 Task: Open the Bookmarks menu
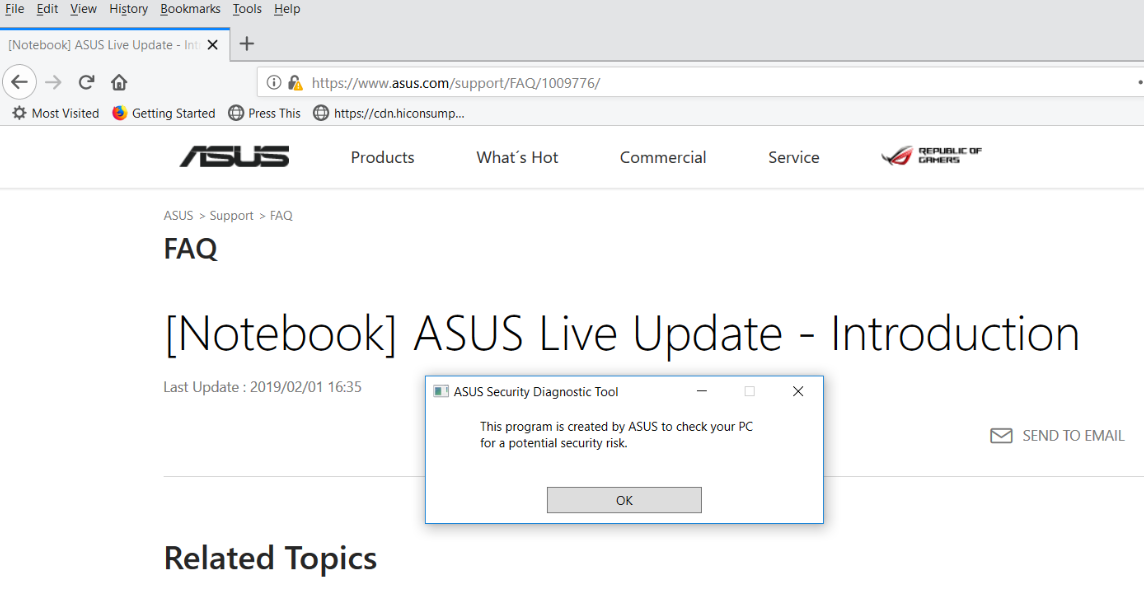(x=190, y=9)
